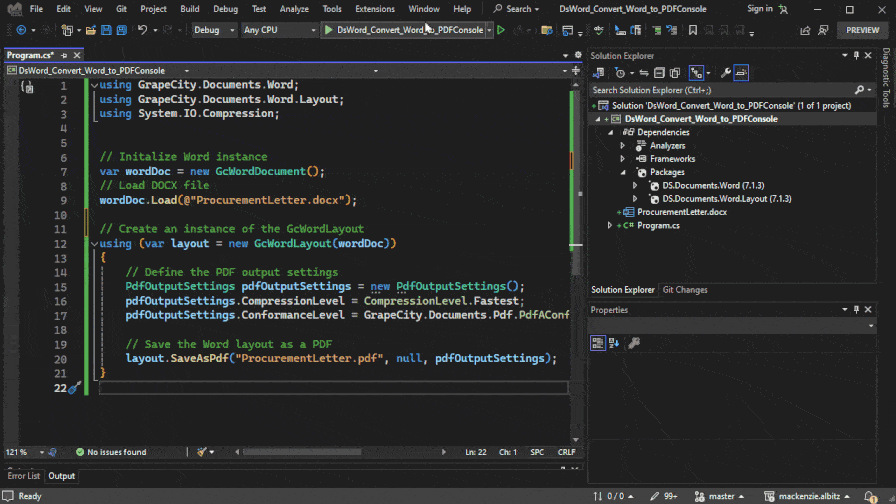The image size is (896, 504).
Task: Click Start Without Debugging hollow play icon
Action: coord(501,30)
